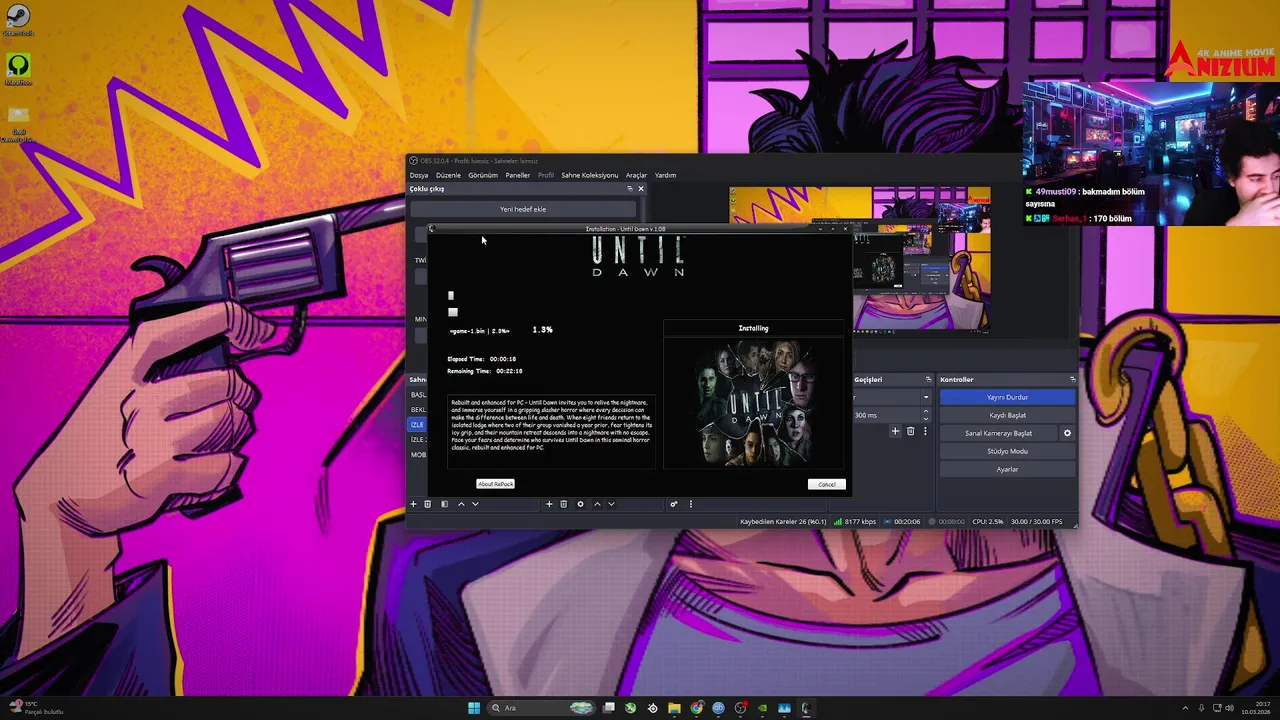Open Windows Start menu
The height and width of the screenshot is (720, 1280).
474,708
